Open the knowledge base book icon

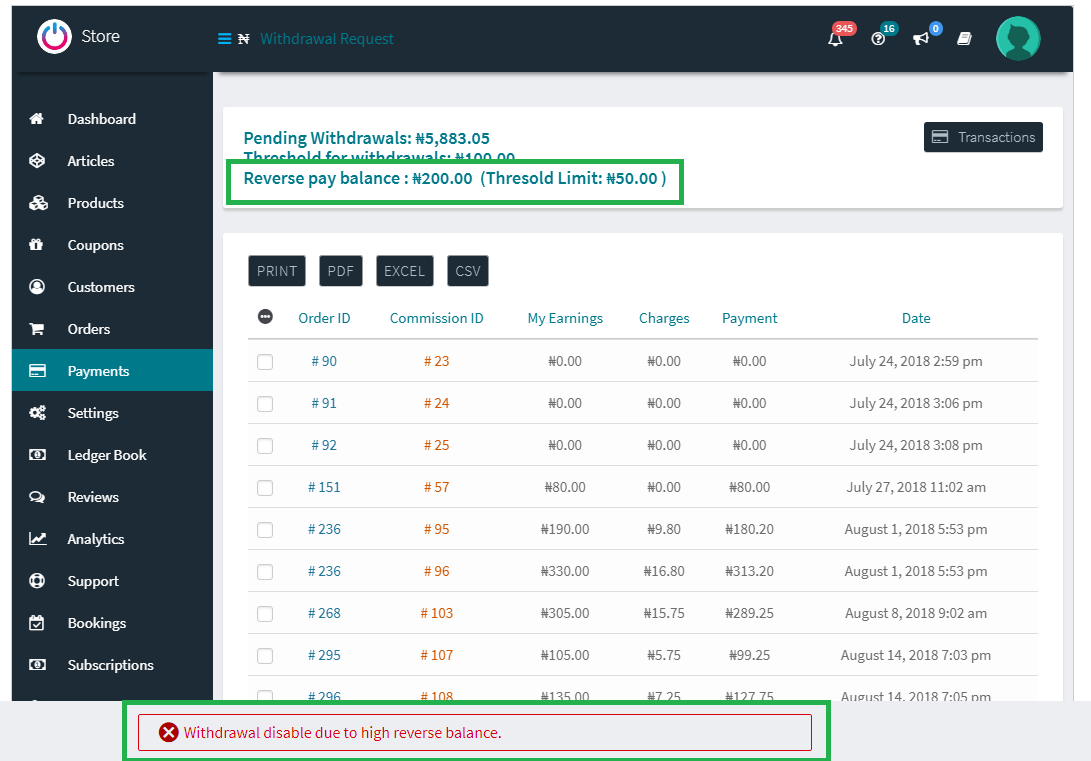(964, 39)
